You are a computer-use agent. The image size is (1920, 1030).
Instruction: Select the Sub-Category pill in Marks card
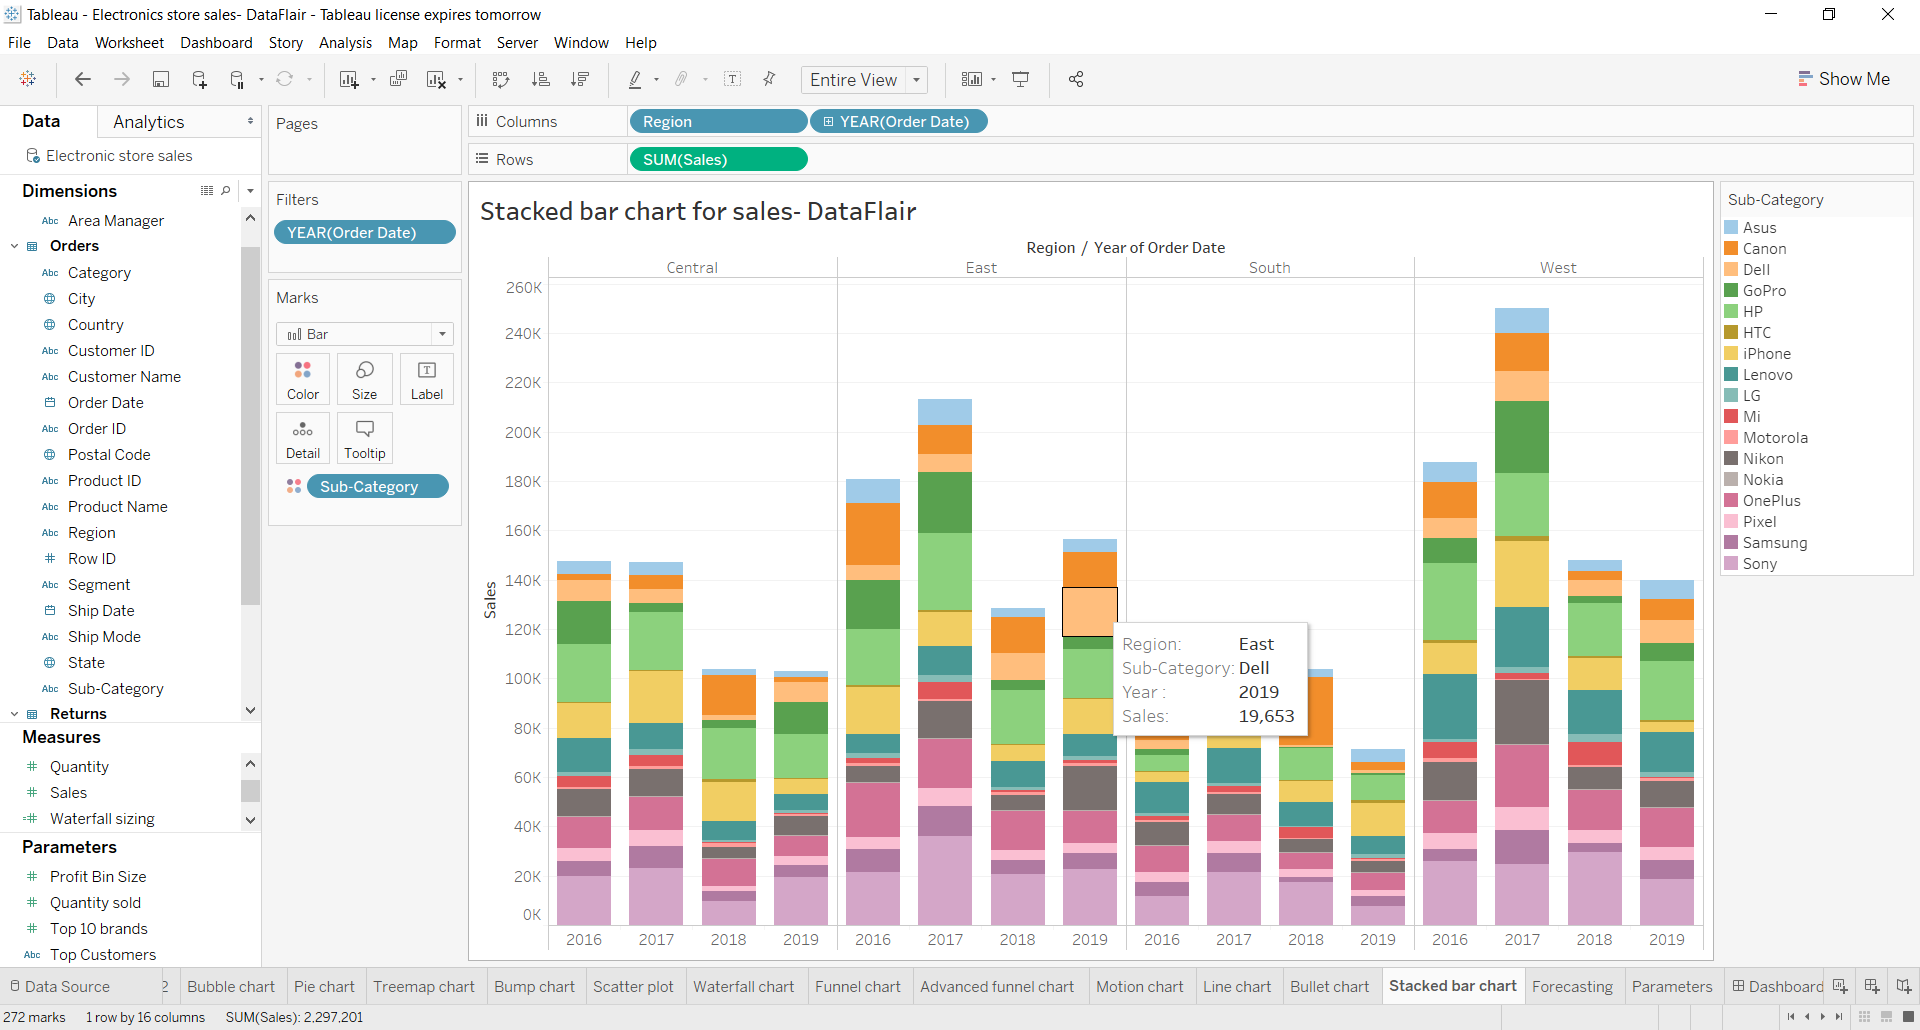[x=378, y=487]
